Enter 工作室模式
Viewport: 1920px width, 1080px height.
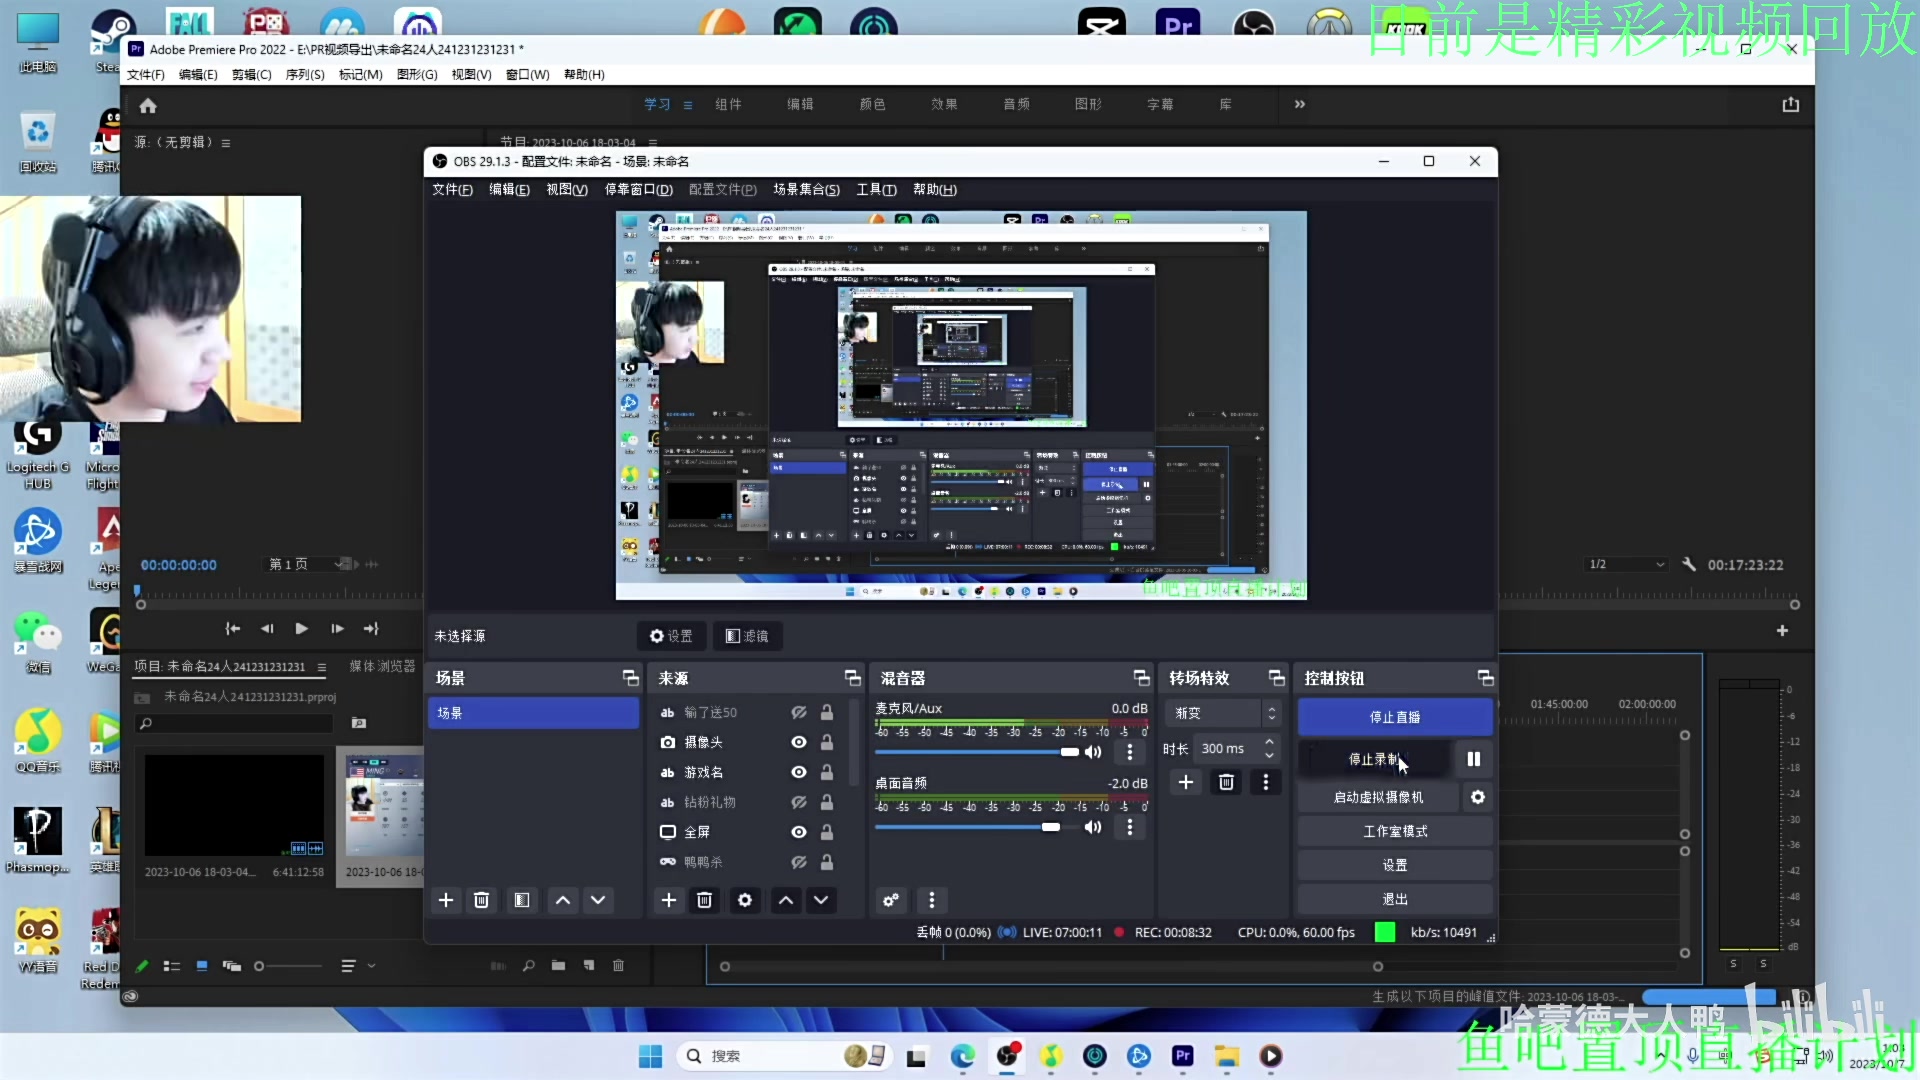click(1395, 831)
